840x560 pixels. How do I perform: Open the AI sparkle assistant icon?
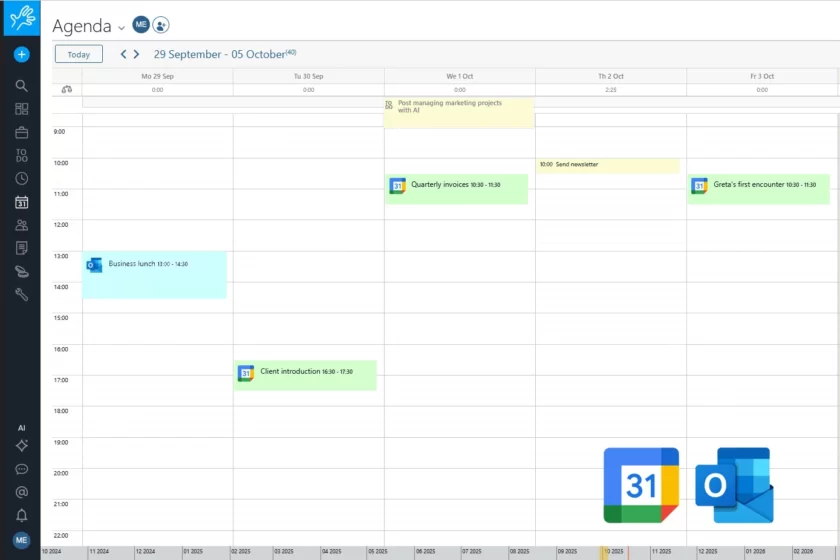[x=21, y=445]
